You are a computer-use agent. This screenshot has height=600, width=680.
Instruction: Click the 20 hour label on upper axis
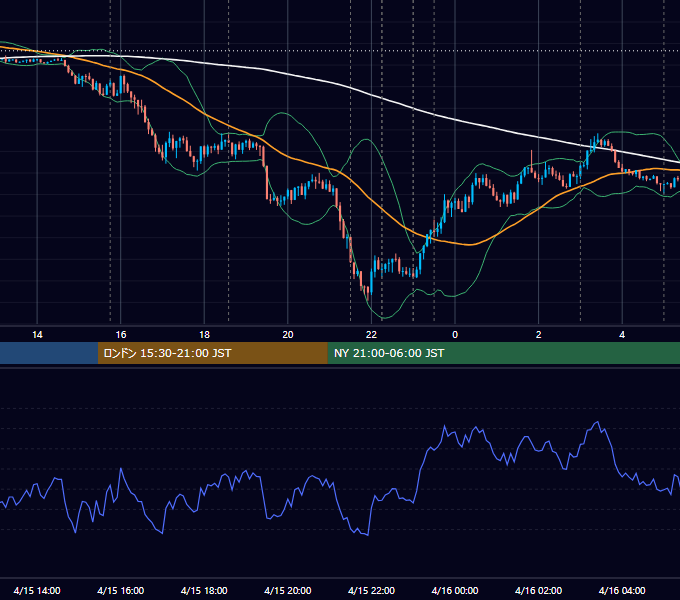[288, 335]
